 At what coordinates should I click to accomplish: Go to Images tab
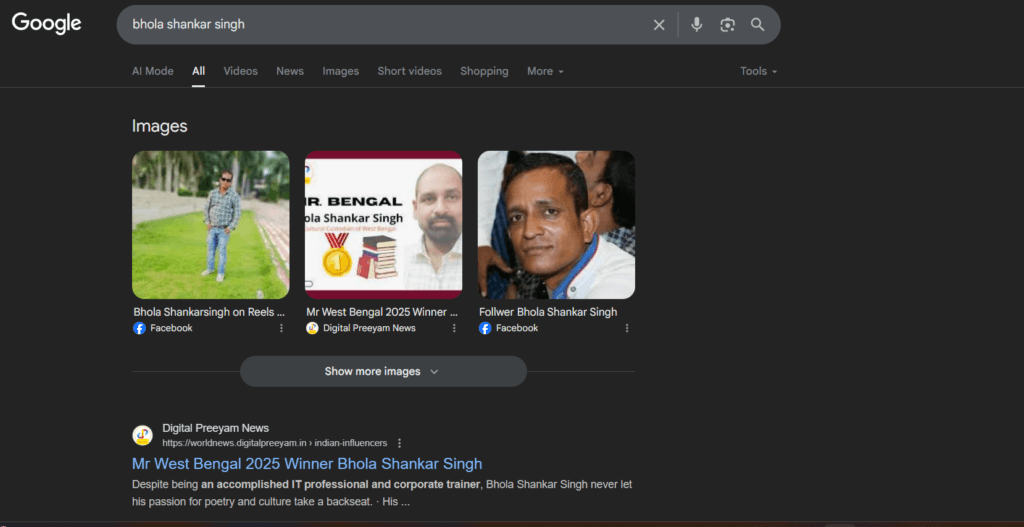[x=340, y=71]
